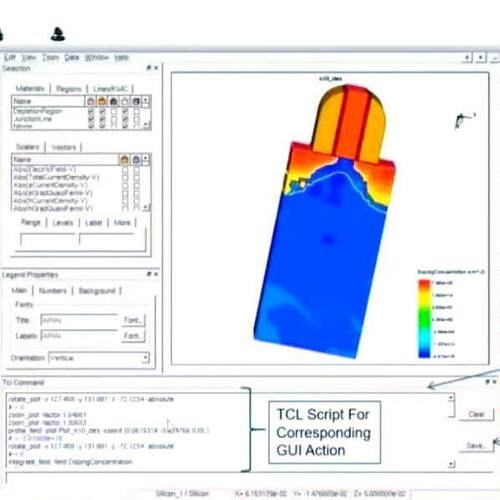Viewport: 500px width, 500px height.
Task: Select the Abs(eCurrentDensity-V) scalar row
Action: pos(50,185)
